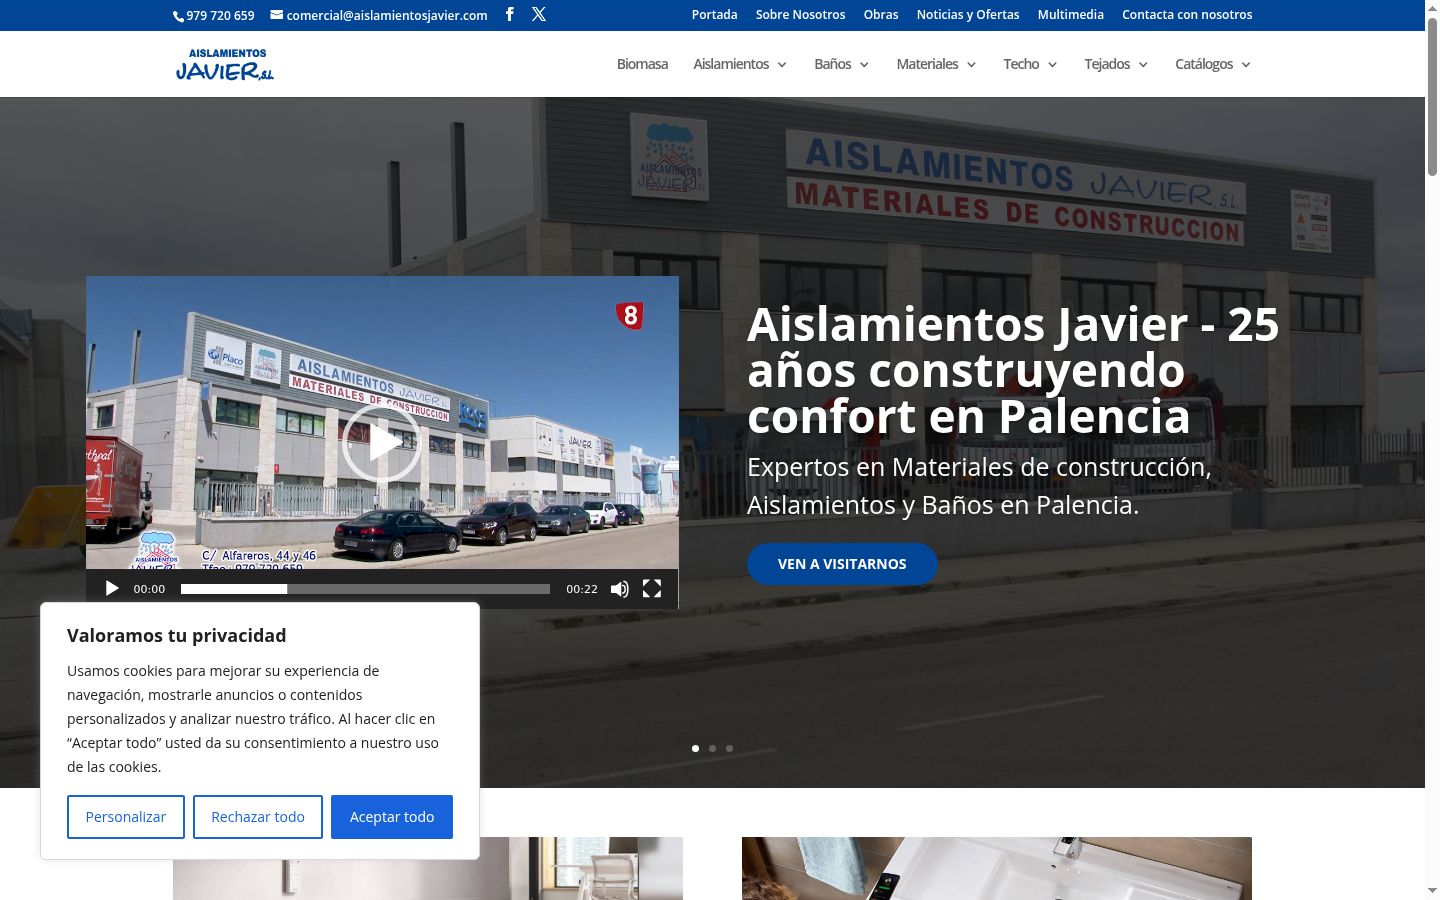Click the scrollbar up arrow
The height and width of the screenshot is (900, 1440).
(x=1432, y=8)
